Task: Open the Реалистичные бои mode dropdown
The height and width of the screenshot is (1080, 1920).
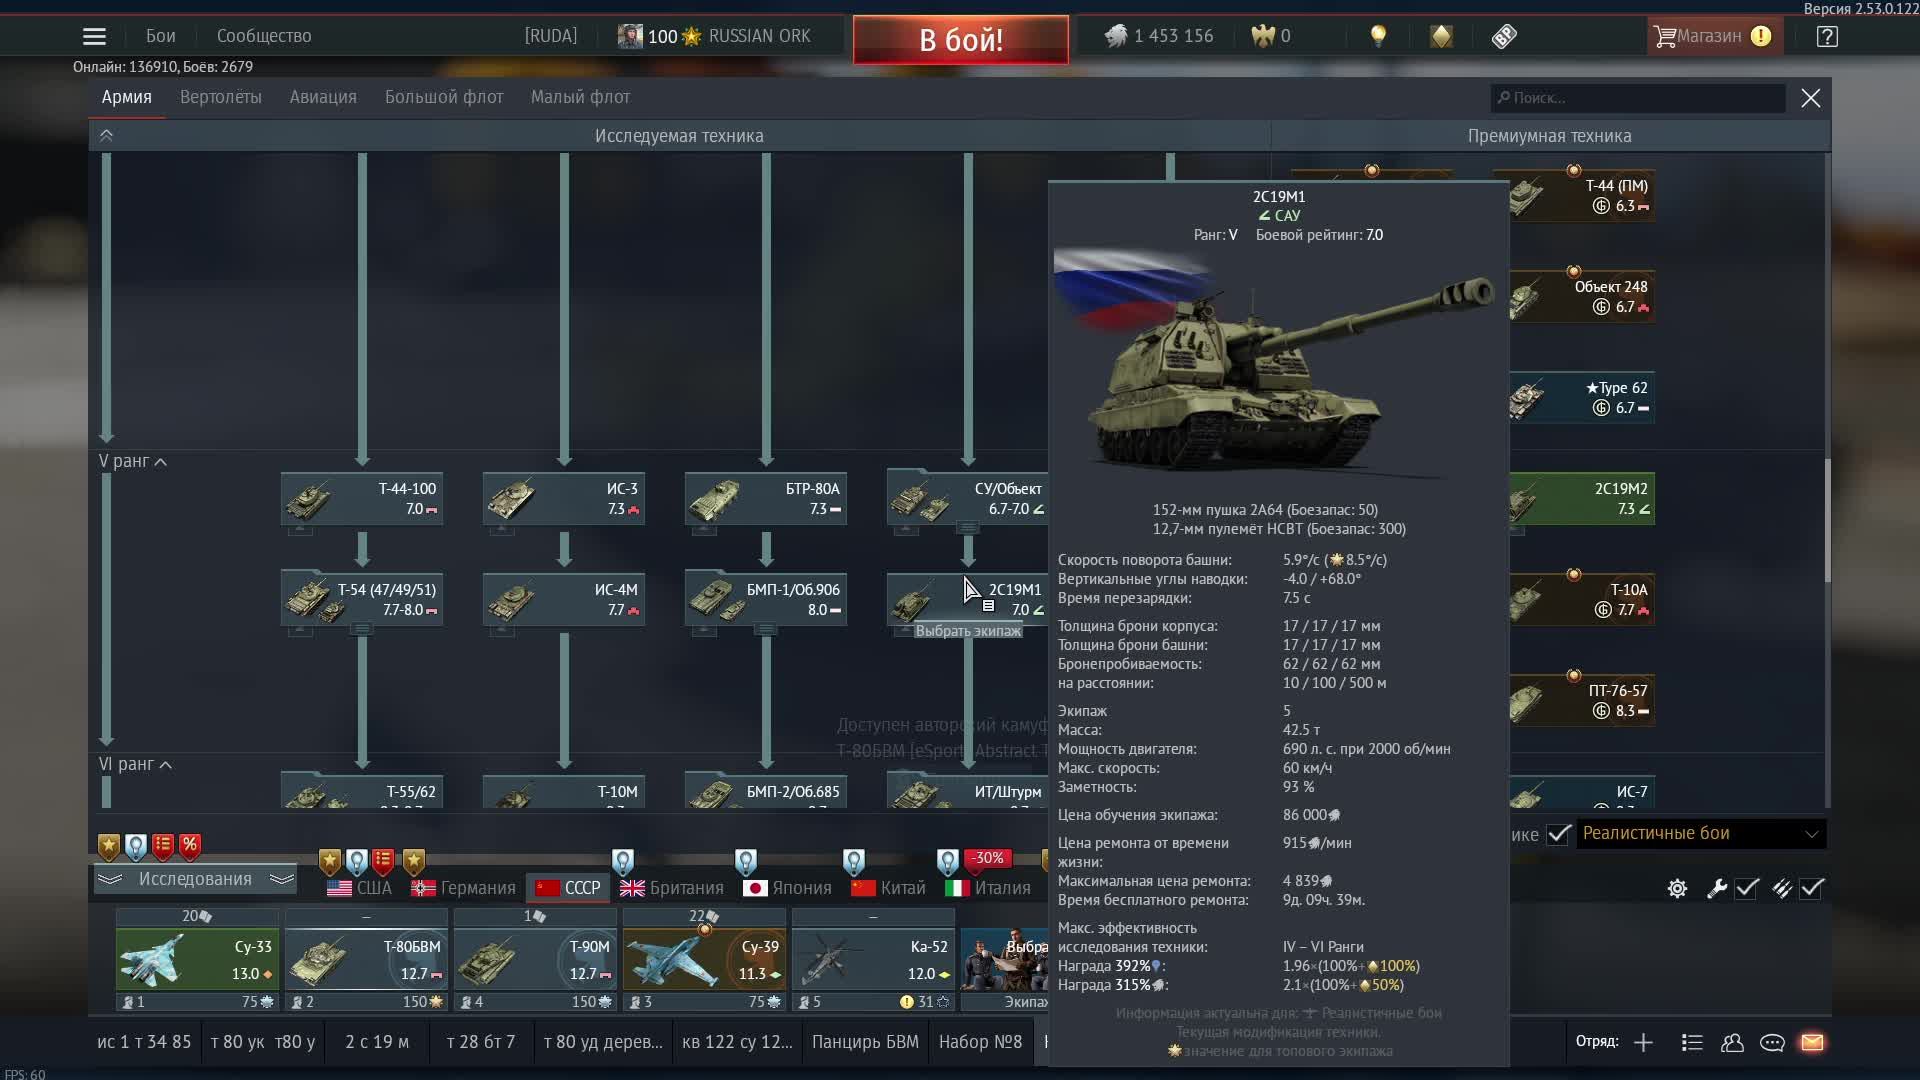Action: coord(1700,834)
